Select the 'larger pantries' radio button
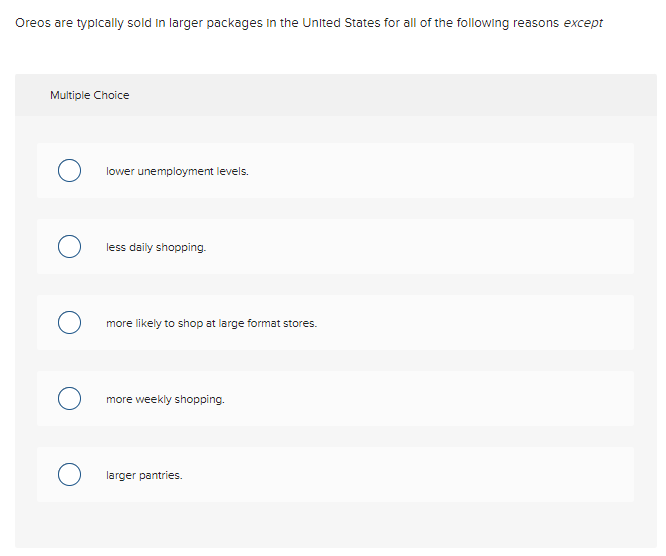 pos(69,475)
